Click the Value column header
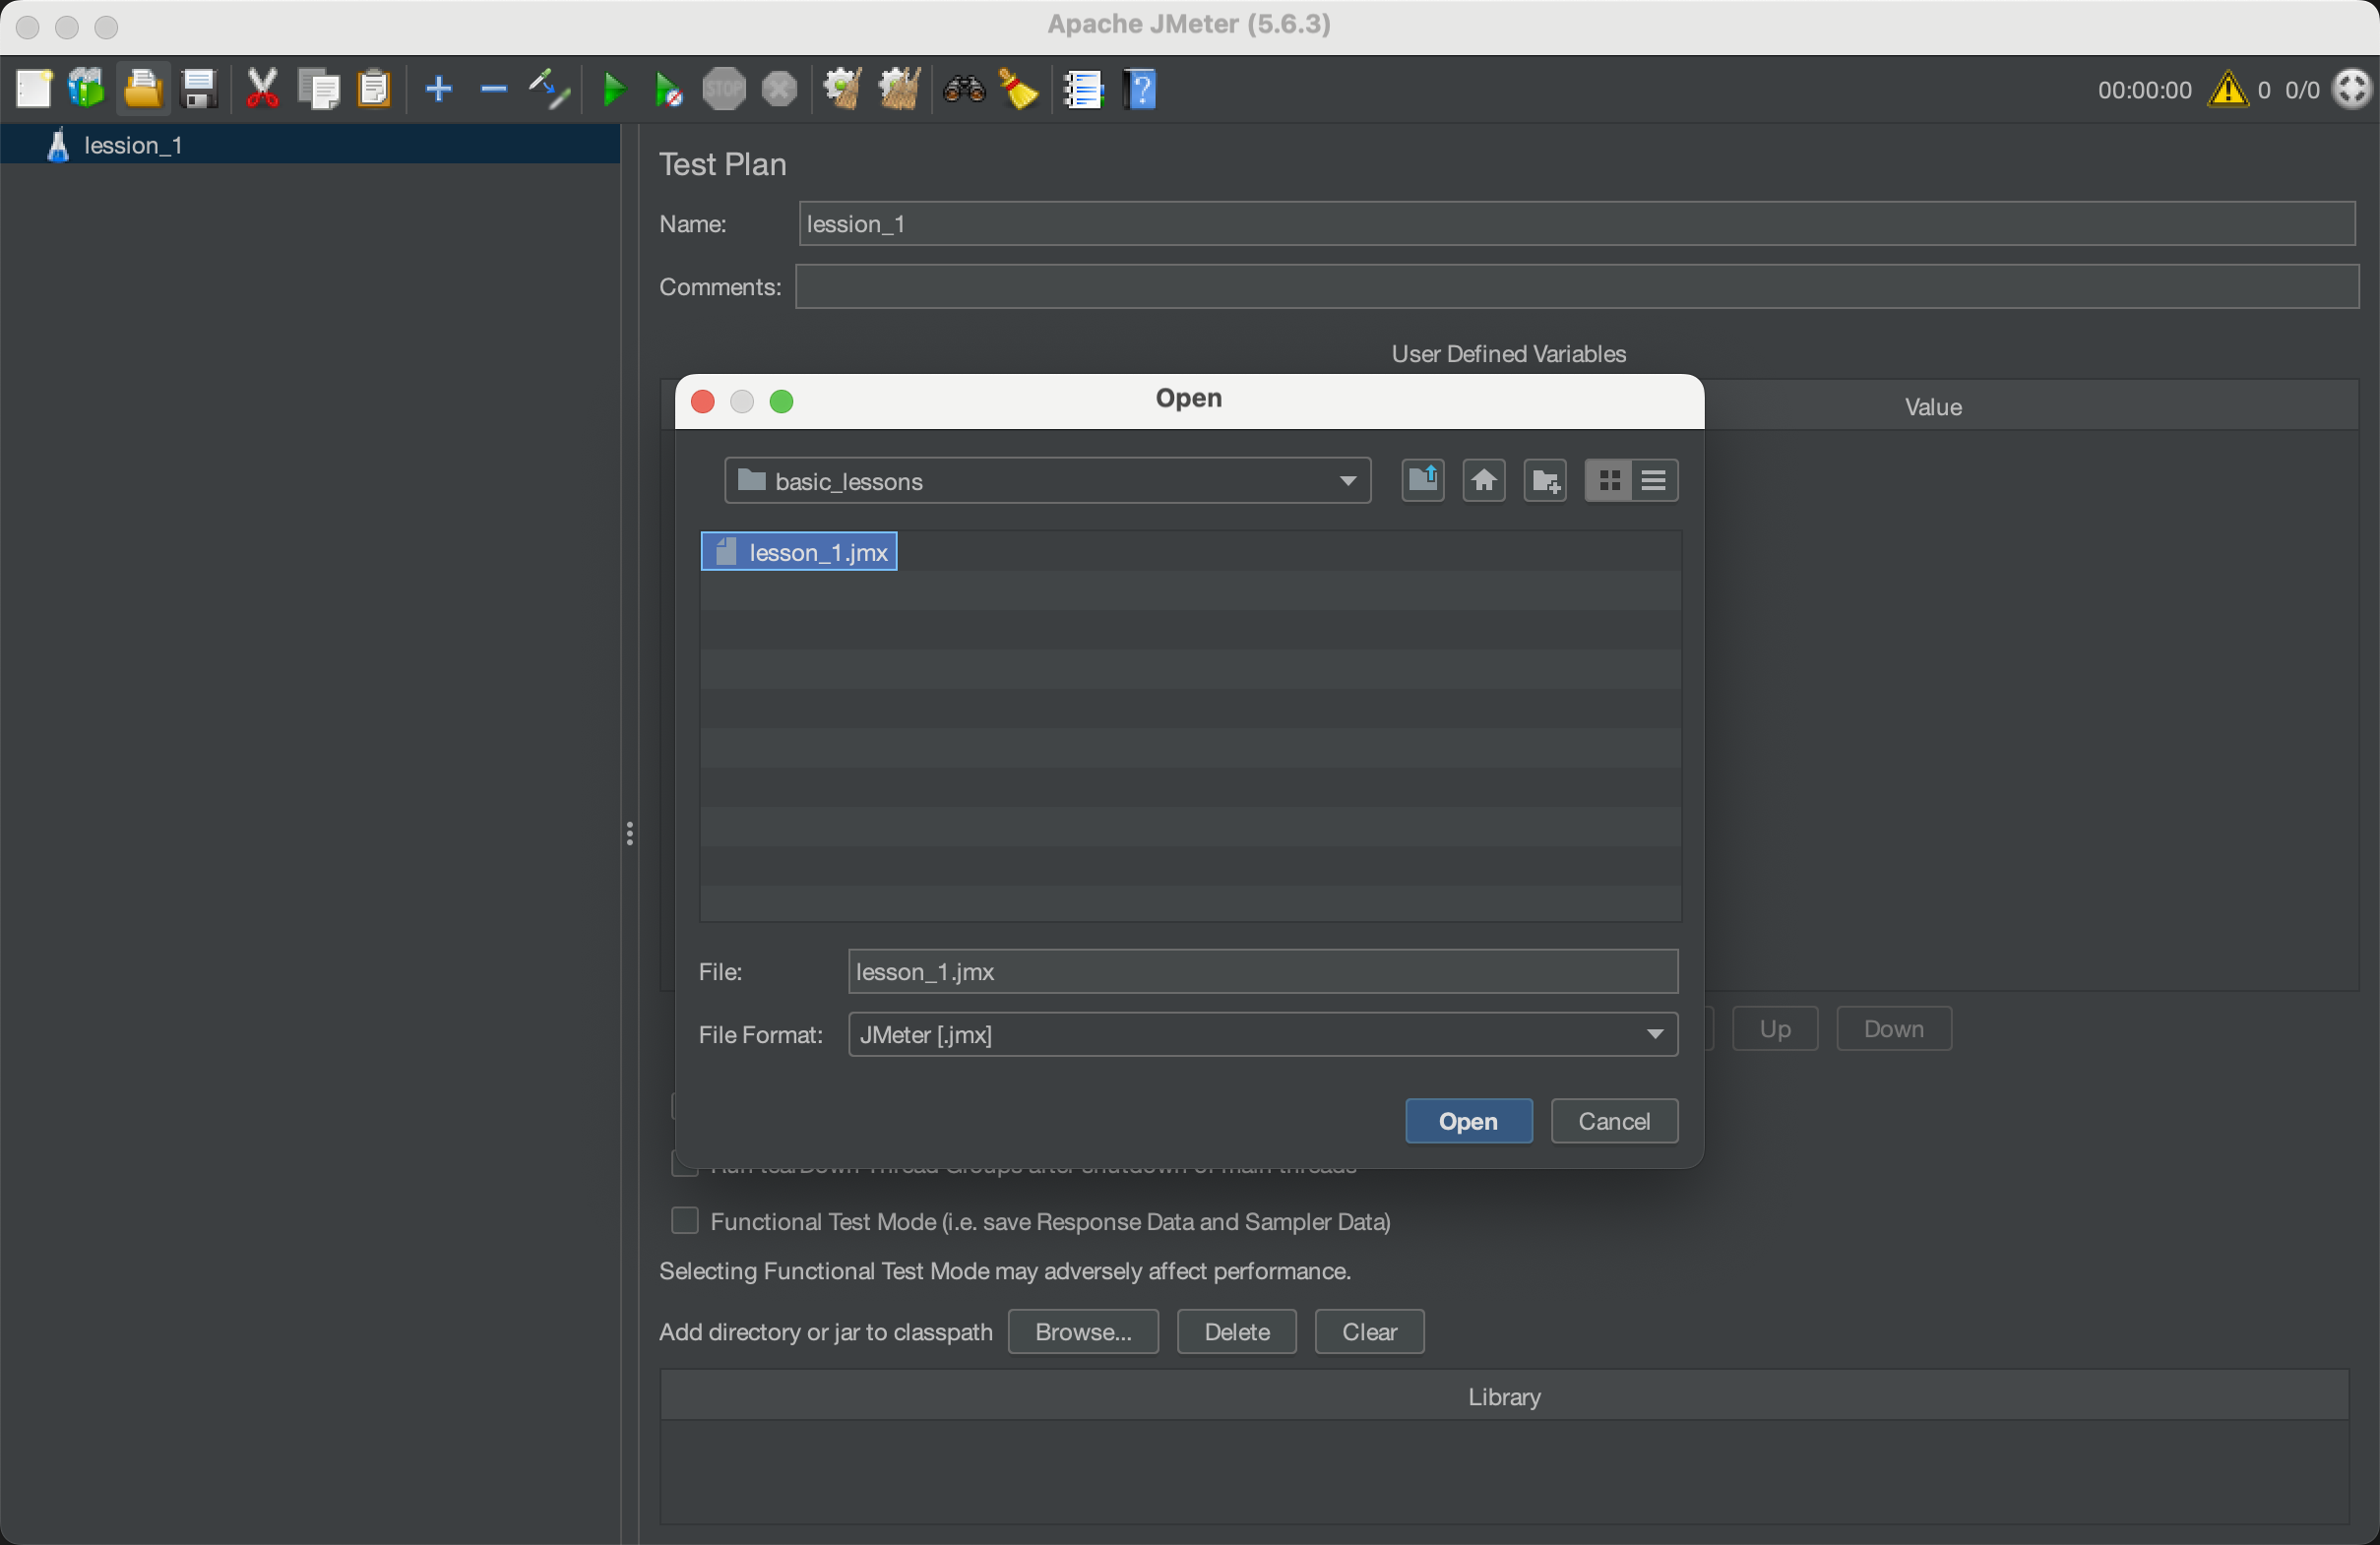2380x1545 pixels. click(1932, 407)
